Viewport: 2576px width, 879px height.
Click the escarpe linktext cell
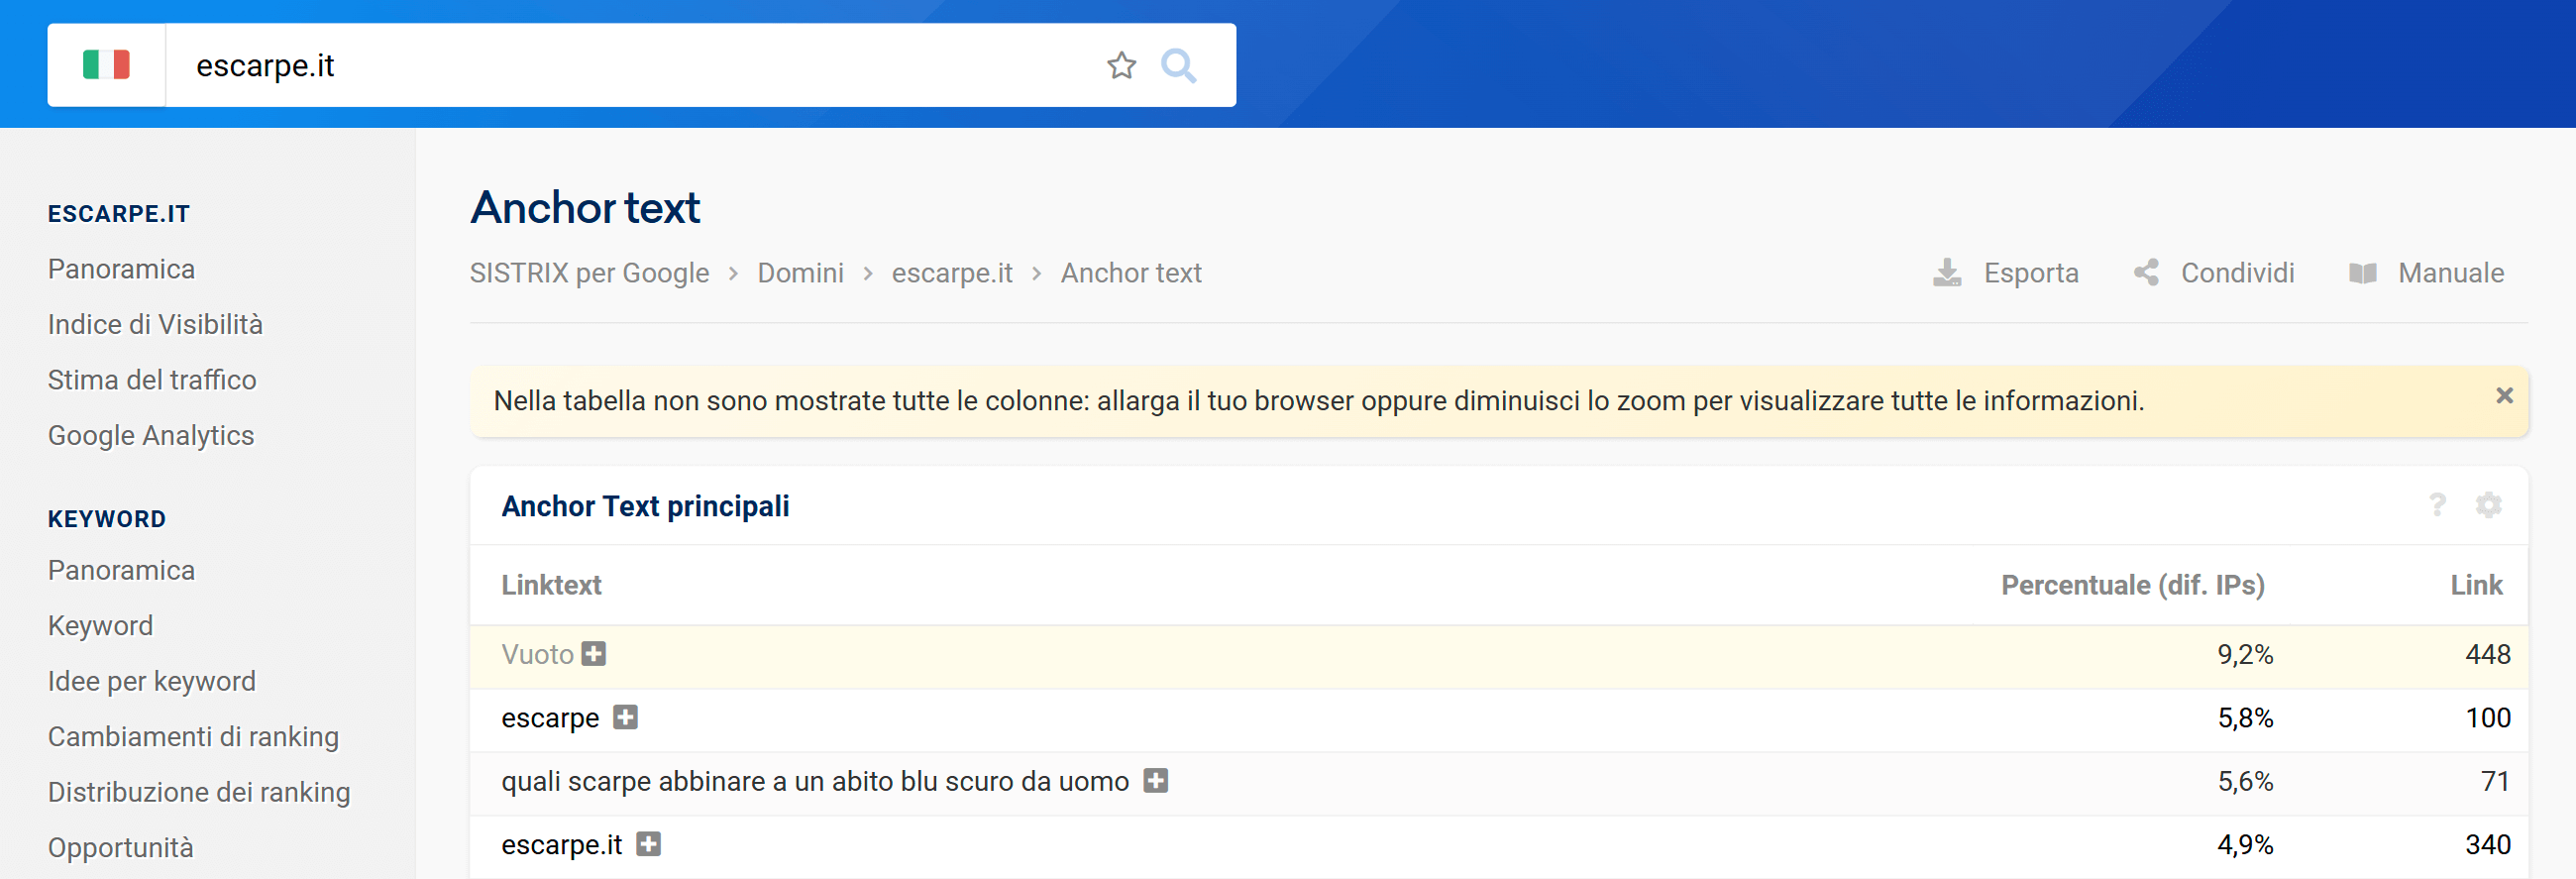click(550, 718)
